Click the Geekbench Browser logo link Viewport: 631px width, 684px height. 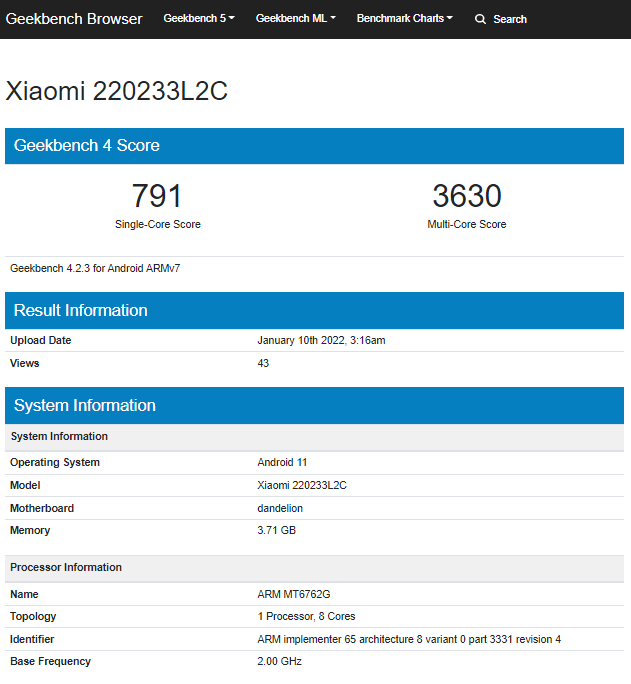(x=74, y=19)
